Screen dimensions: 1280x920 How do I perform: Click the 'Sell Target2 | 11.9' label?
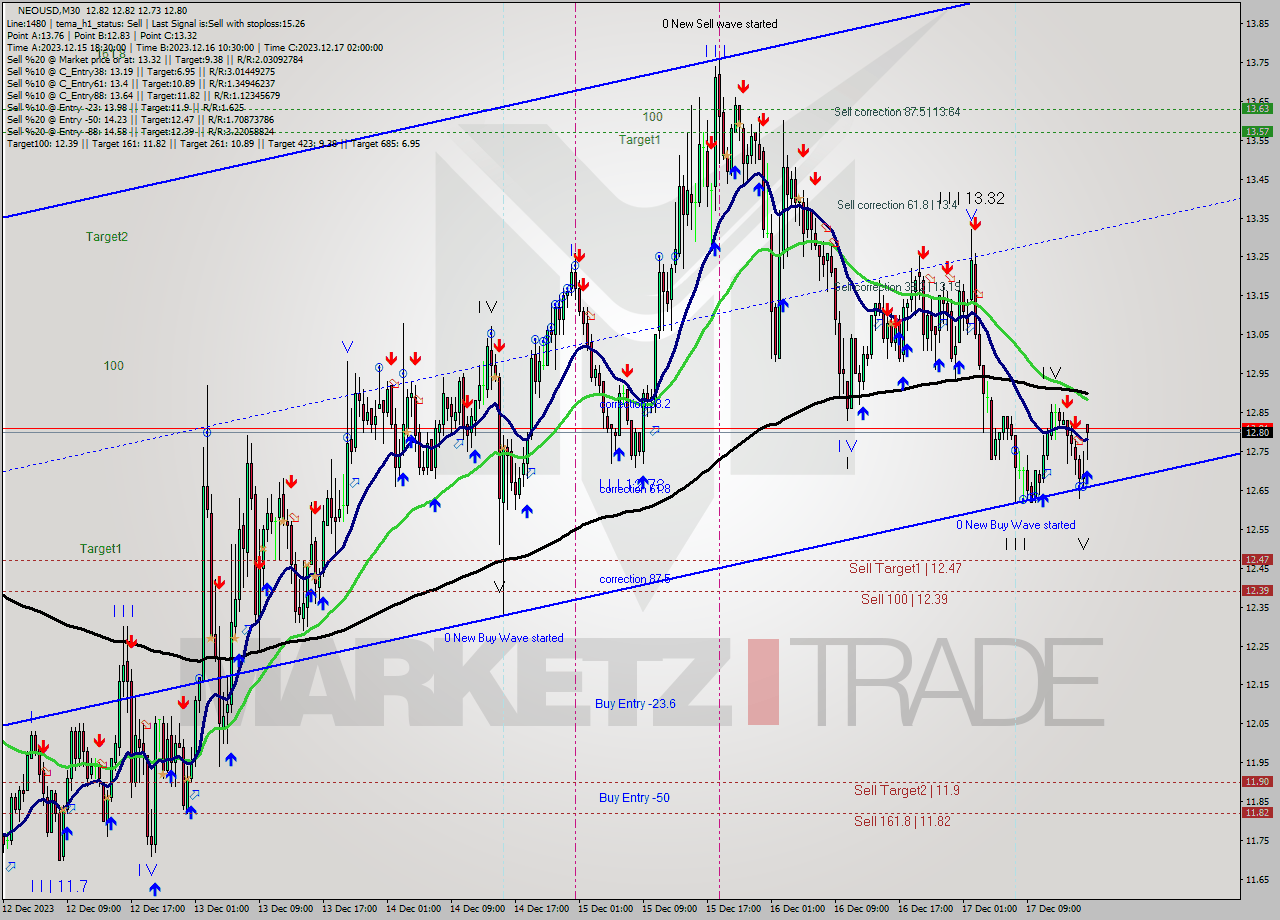(906, 790)
